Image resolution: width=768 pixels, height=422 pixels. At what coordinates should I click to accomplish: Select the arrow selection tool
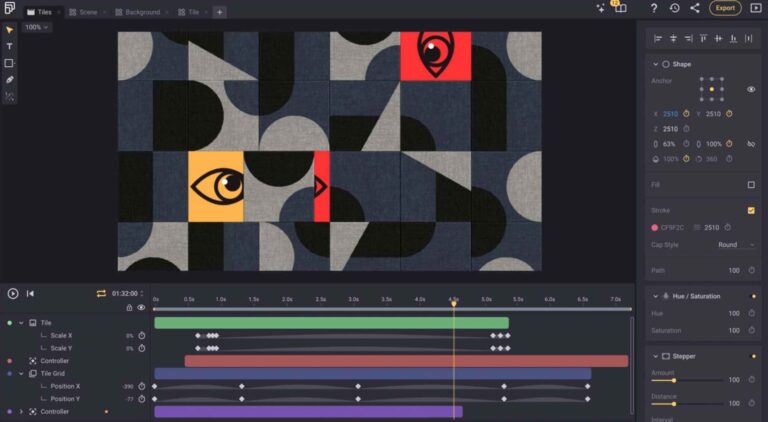tap(9, 30)
